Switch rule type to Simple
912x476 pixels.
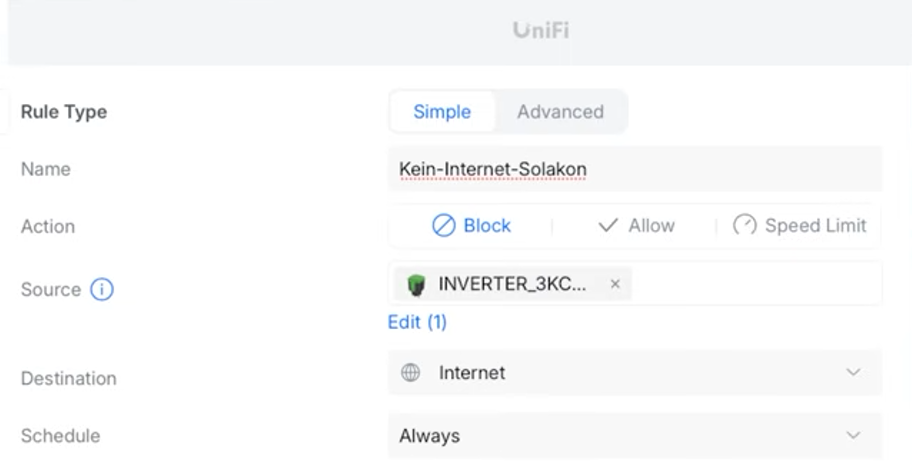[442, 112]
